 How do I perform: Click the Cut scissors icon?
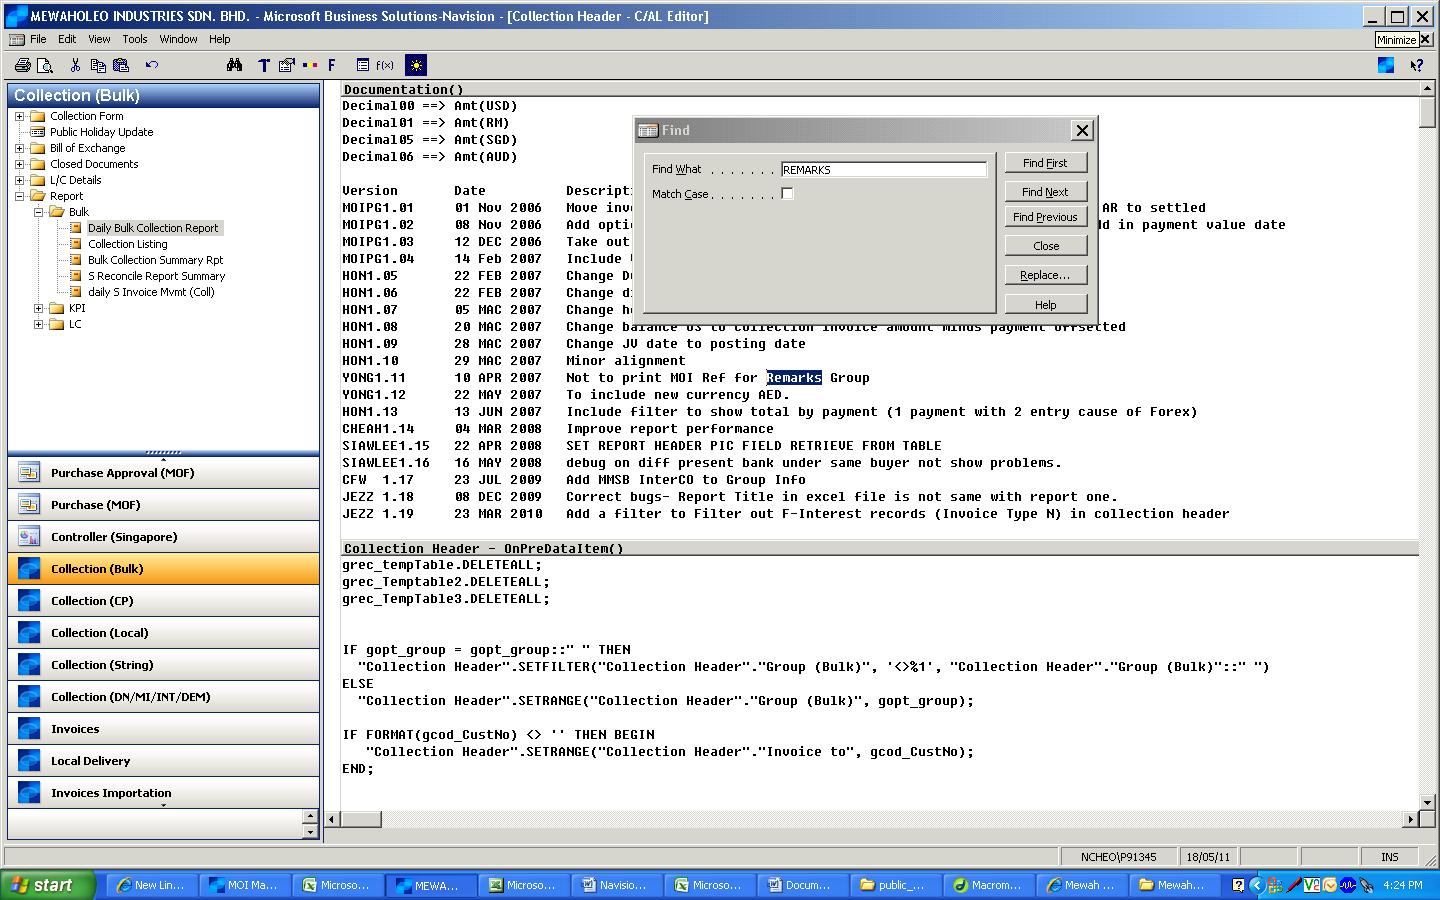75,65
